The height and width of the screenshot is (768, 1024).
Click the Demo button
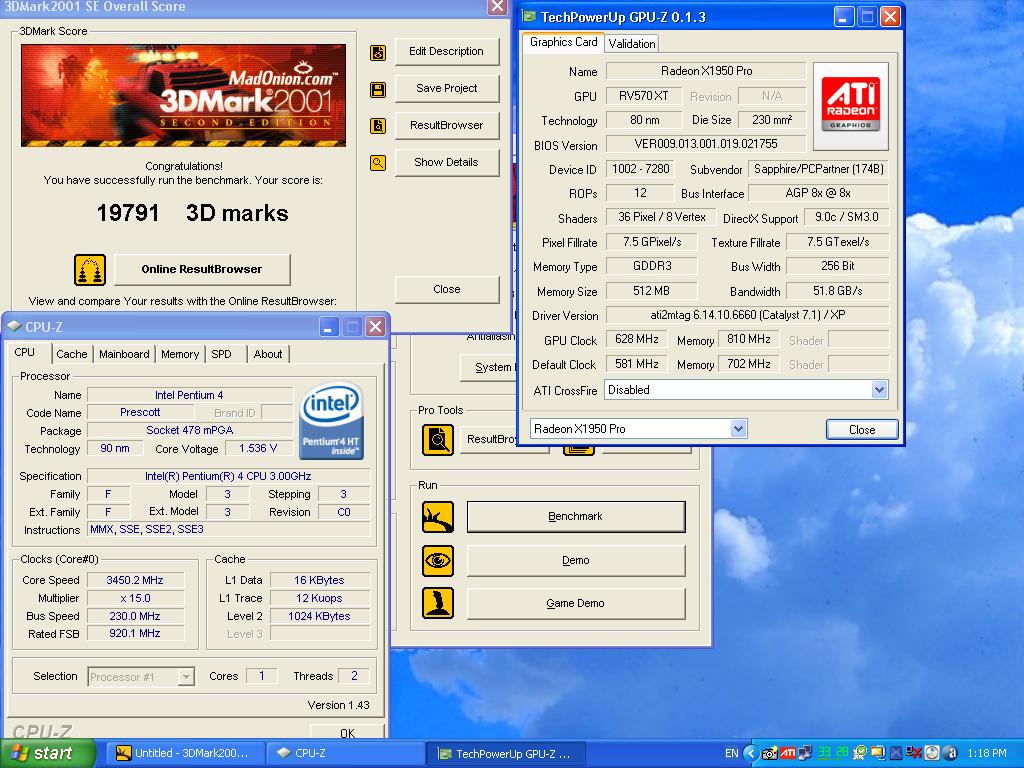pos(576,560)
